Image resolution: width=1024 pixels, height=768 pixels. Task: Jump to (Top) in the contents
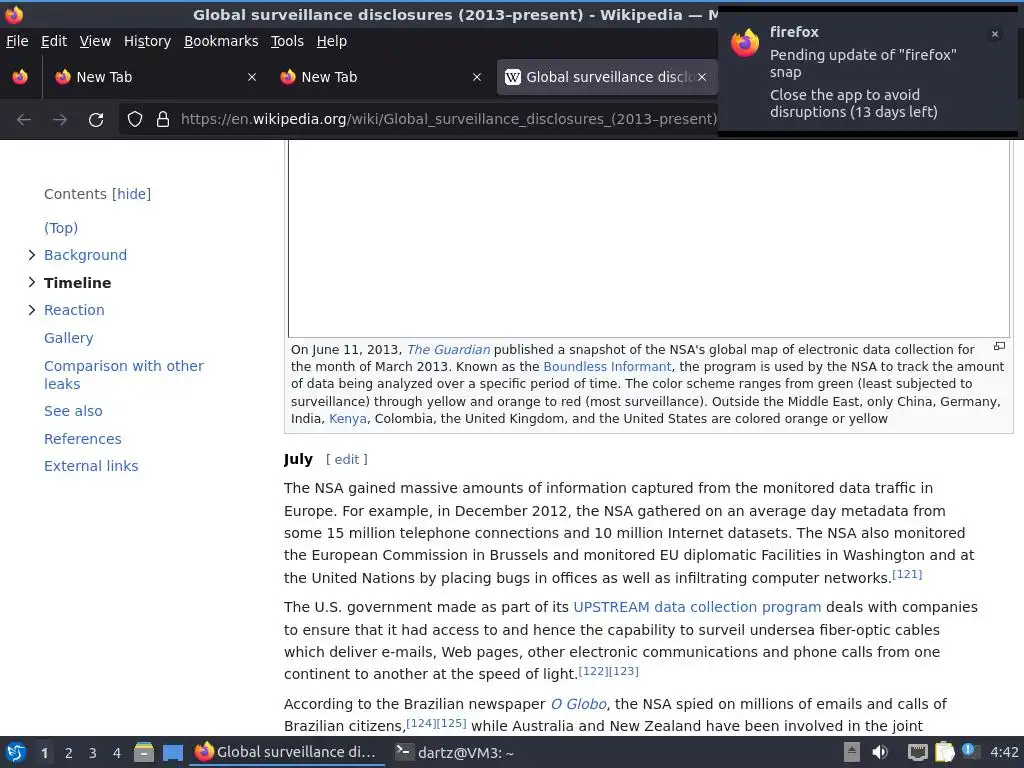click(x=61, y=228)
